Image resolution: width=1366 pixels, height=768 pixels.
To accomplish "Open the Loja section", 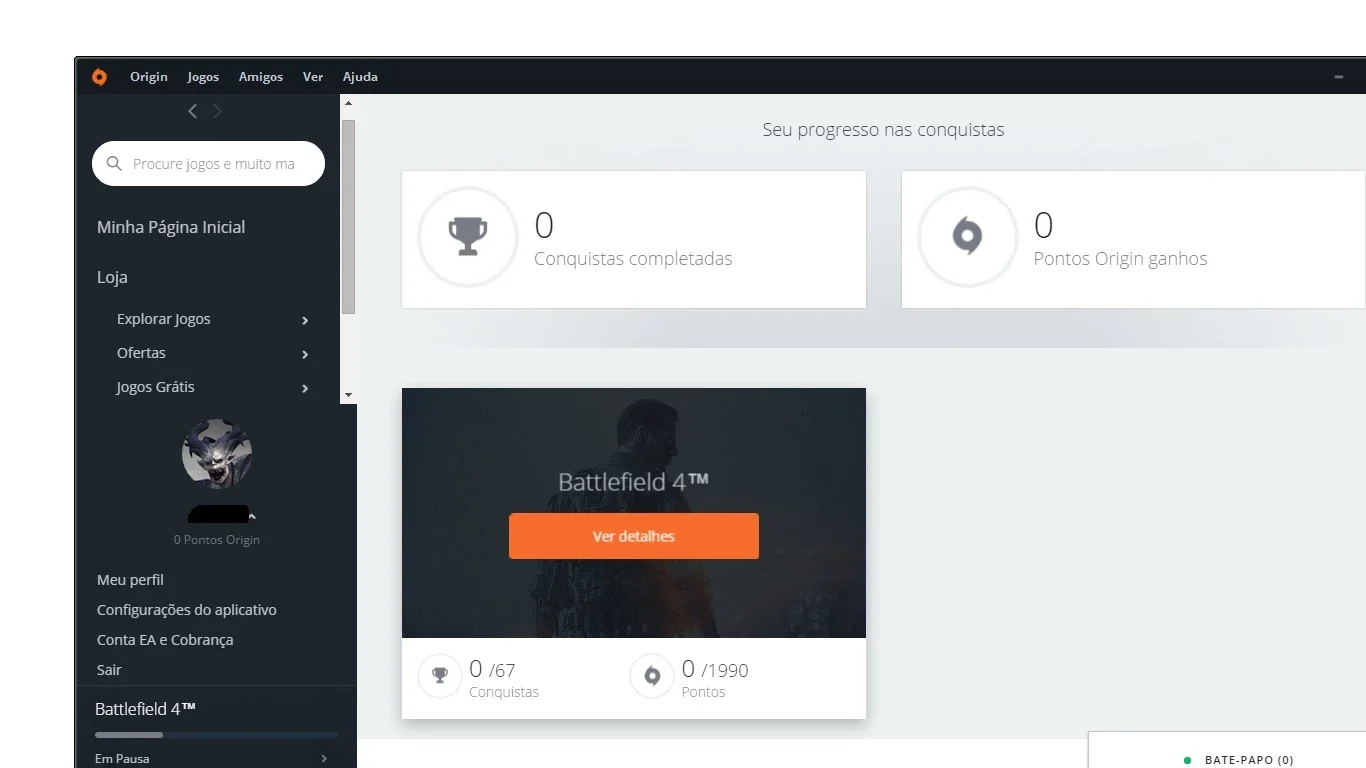I will [112, 277].
